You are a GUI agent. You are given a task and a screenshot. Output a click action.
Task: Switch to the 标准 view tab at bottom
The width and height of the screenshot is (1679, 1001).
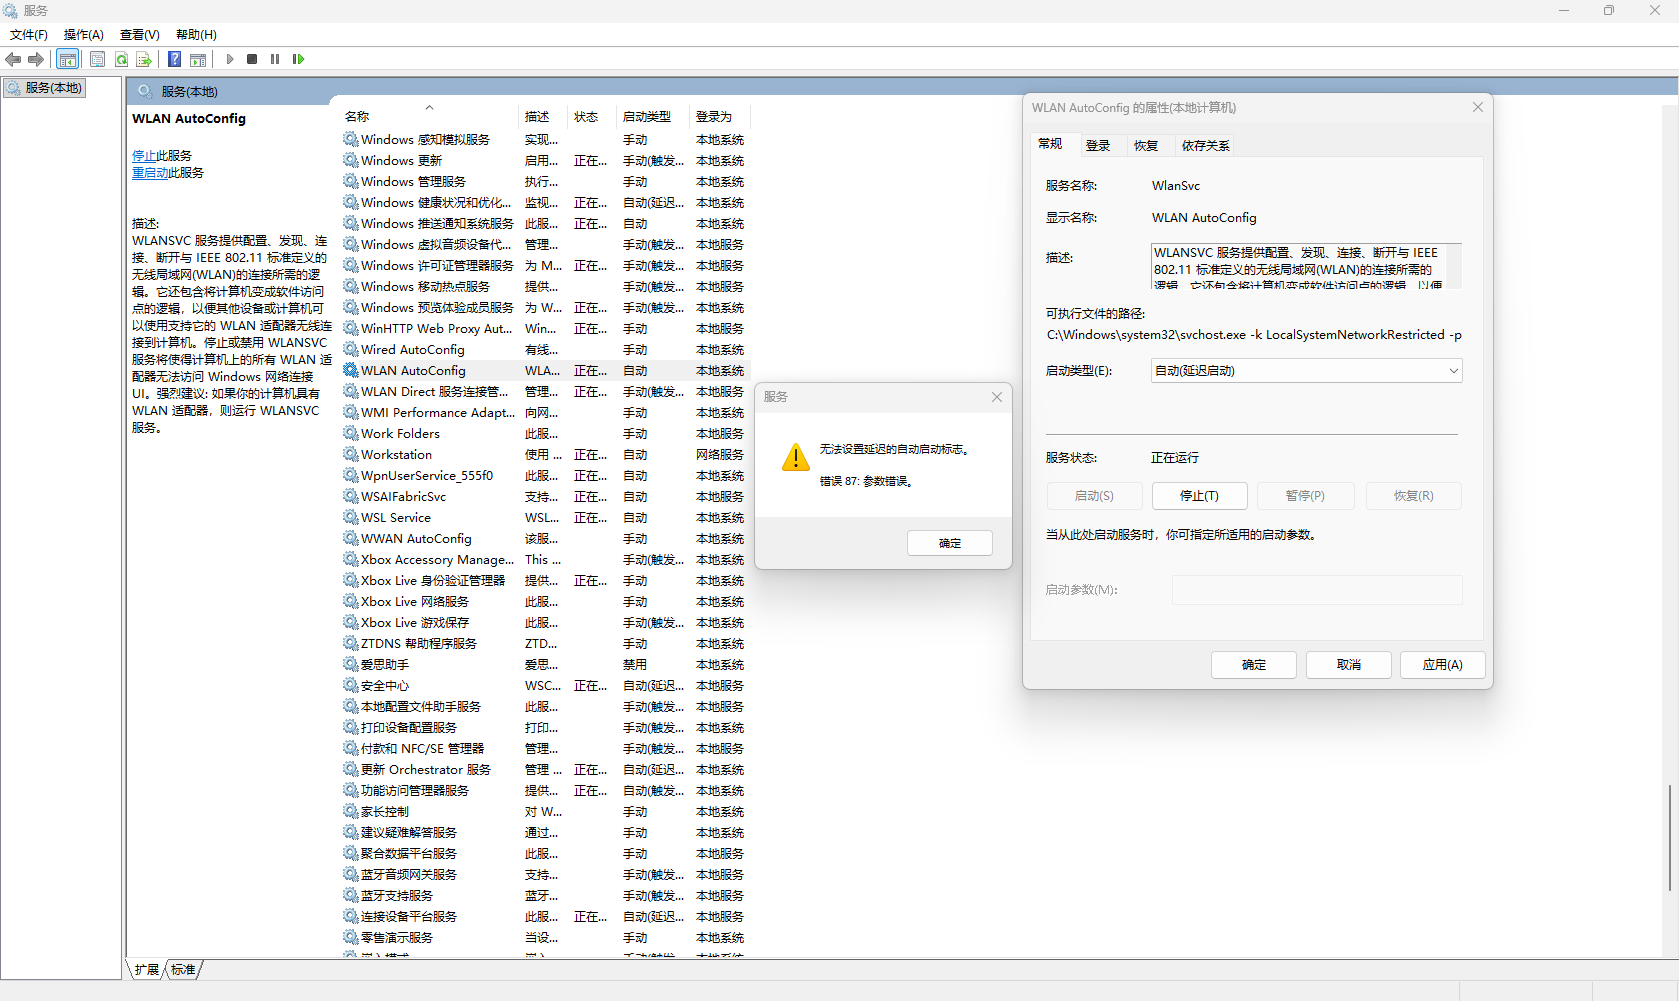(x=183, y=969)
